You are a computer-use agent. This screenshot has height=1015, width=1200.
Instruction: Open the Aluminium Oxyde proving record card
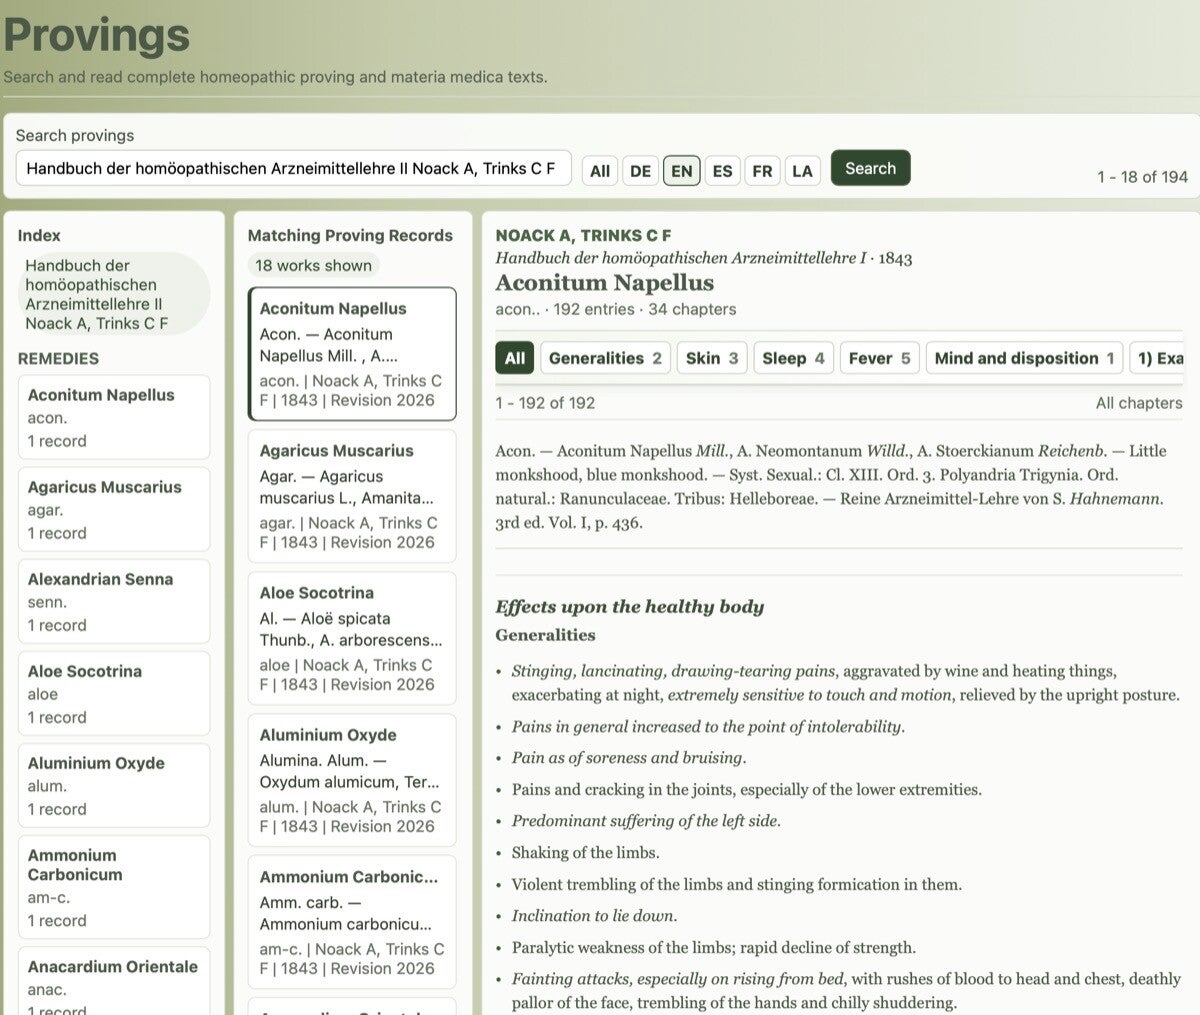[x=352, y=780]
